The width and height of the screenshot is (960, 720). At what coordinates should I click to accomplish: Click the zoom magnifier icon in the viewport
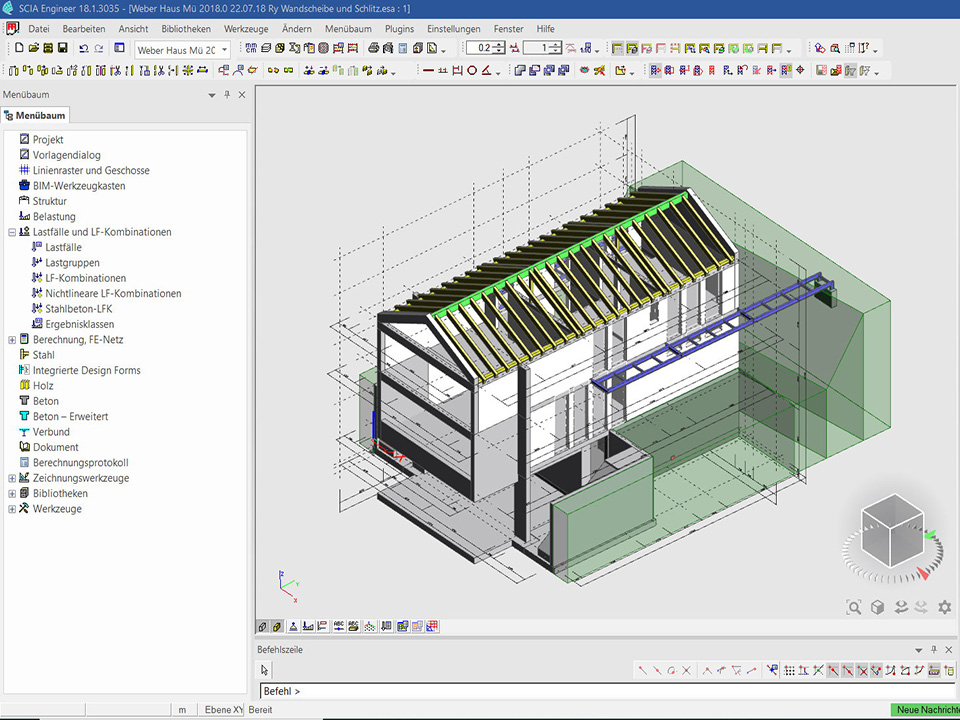click(853, 607)
